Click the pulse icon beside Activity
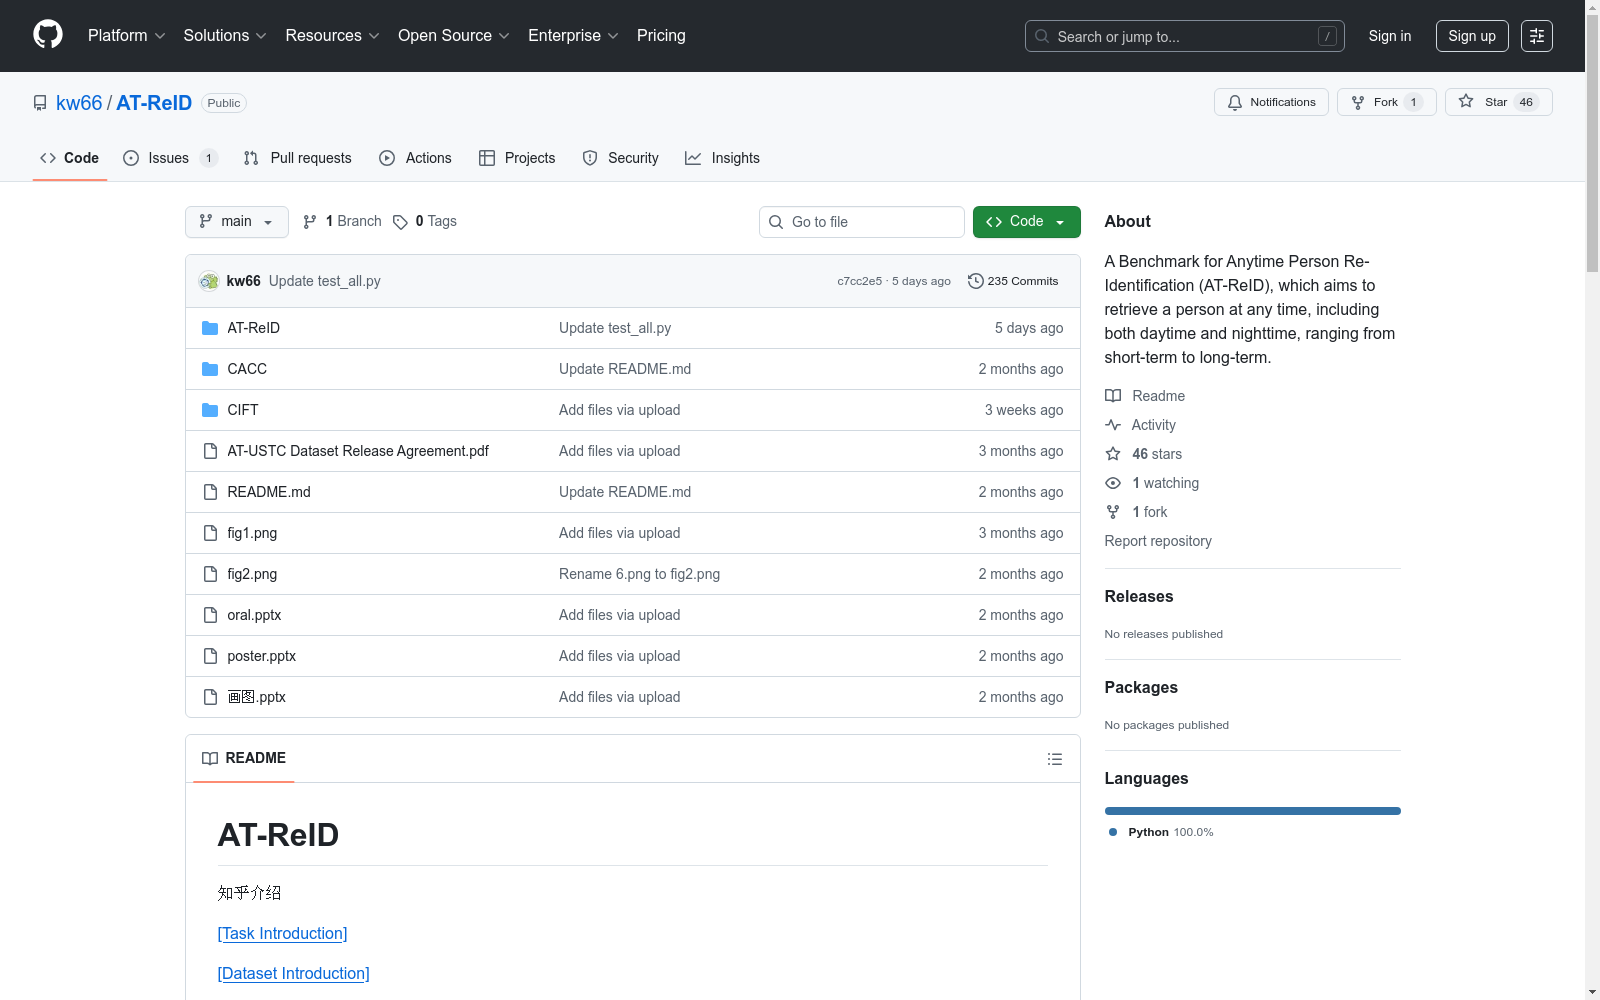 pos(1113,425)
